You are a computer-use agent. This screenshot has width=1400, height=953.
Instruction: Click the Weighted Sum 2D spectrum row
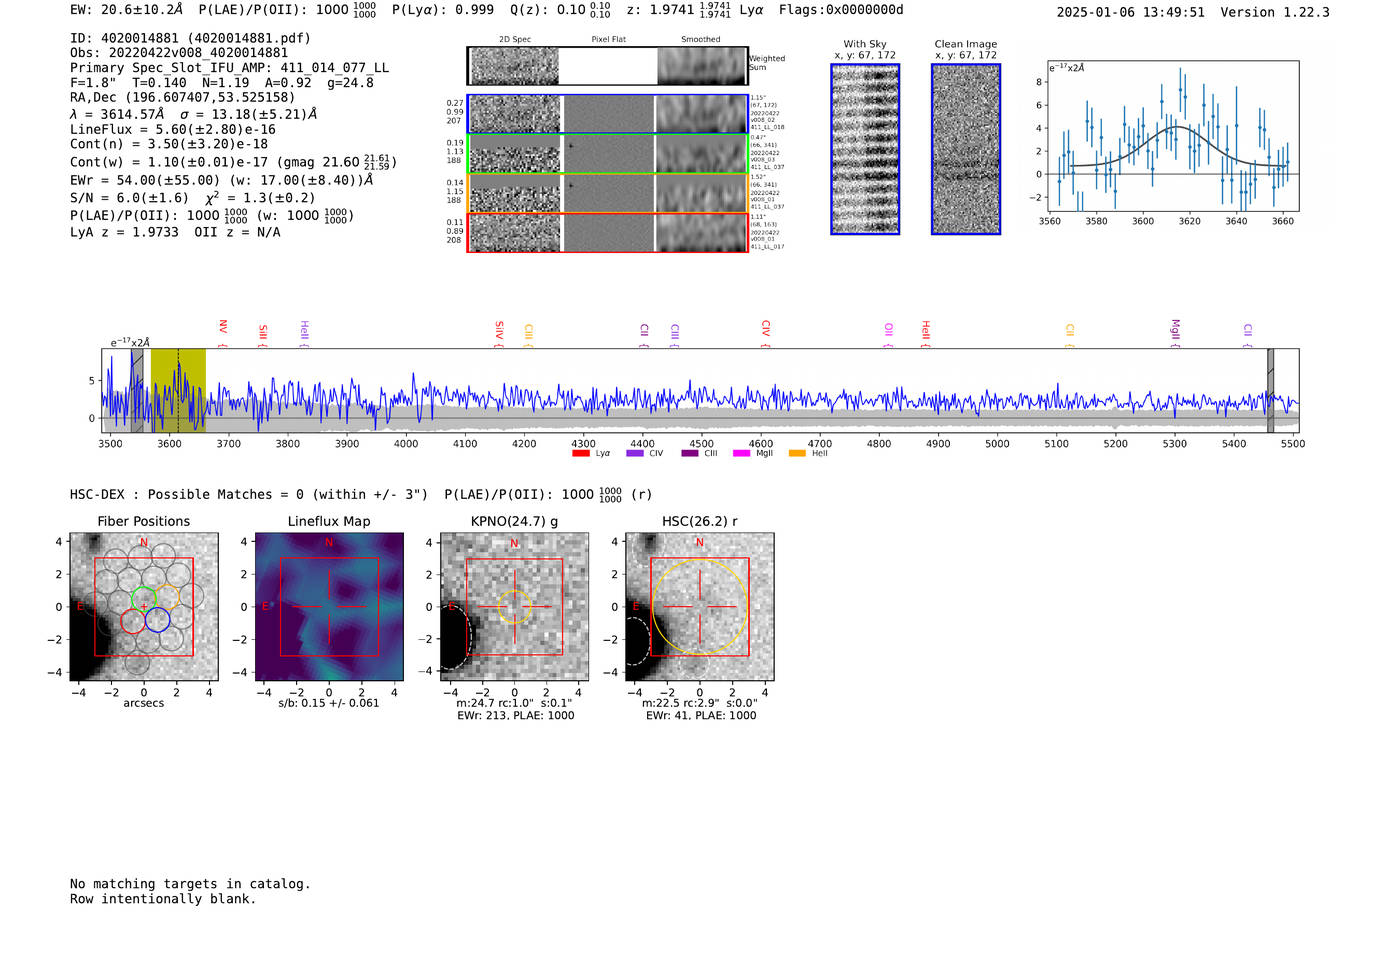[608, 66]
